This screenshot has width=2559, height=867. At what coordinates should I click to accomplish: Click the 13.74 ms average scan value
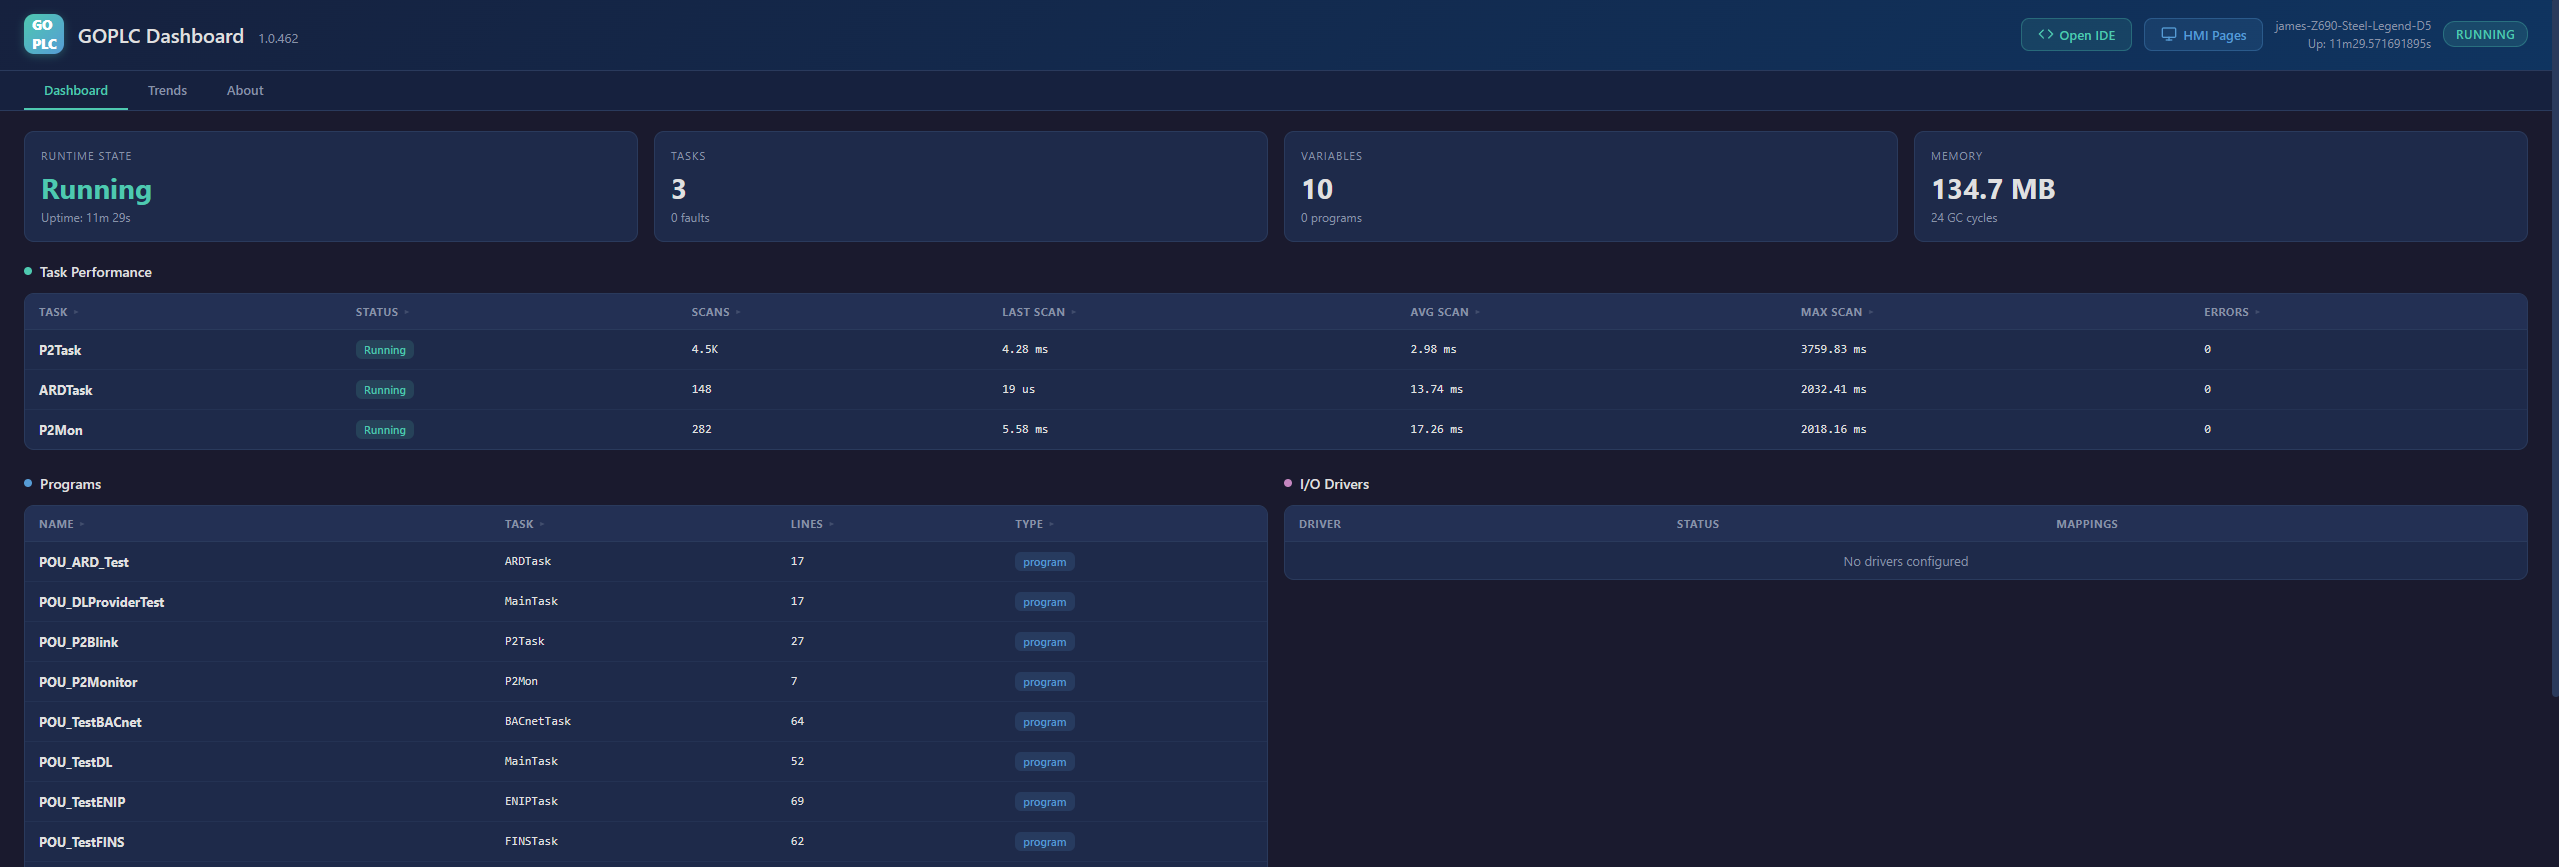tap(1436, 389)
